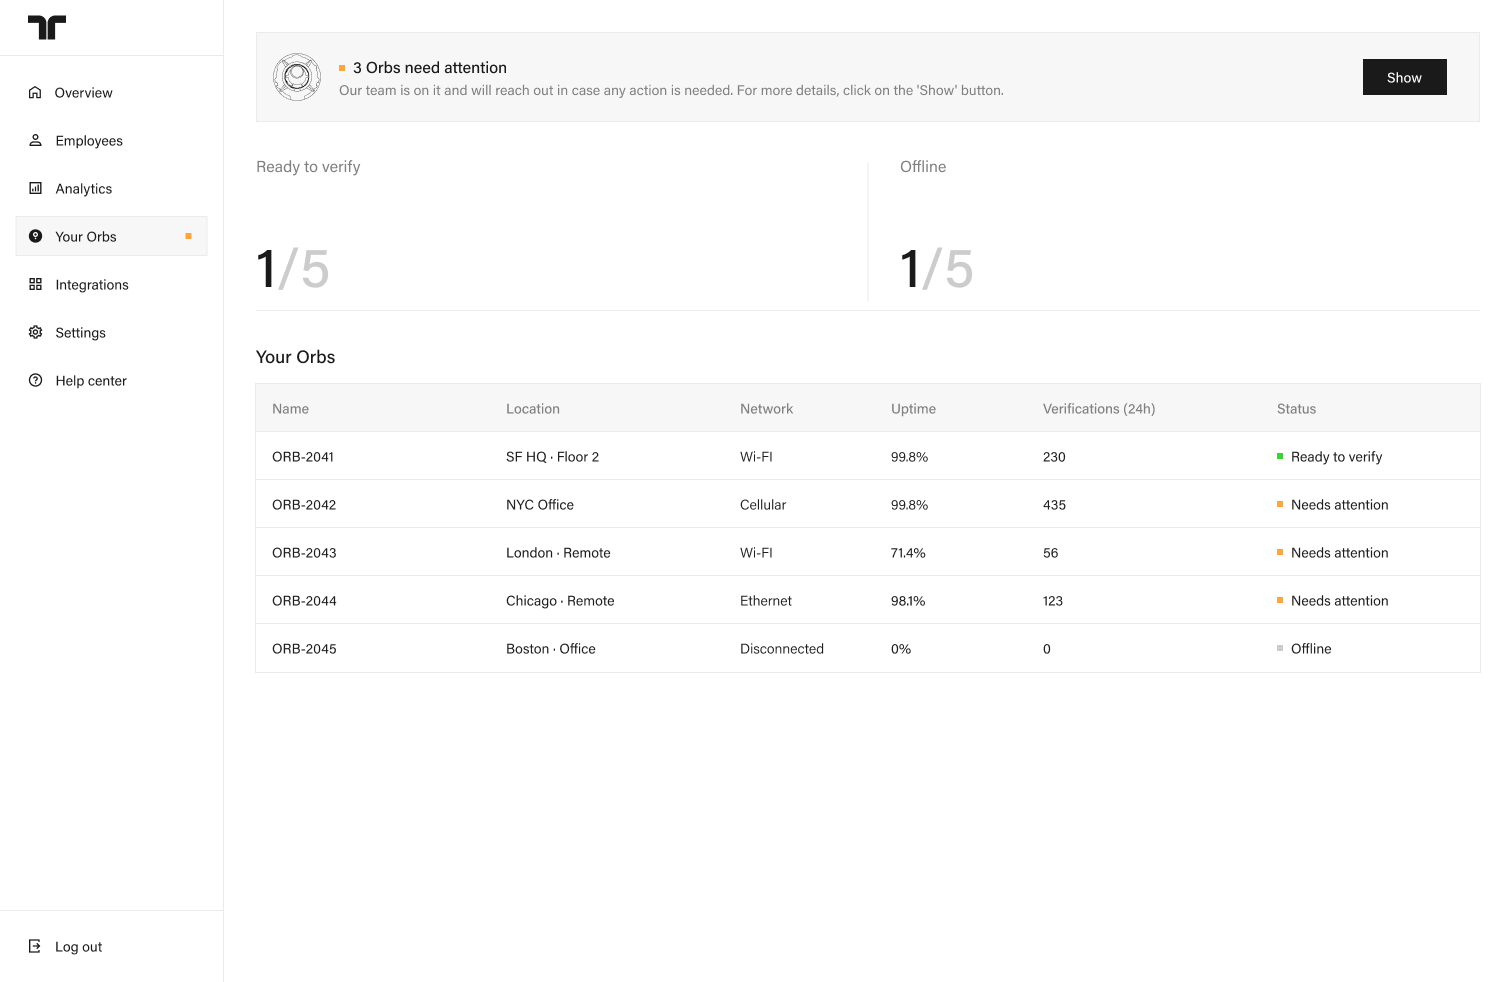Viewport: 1512px width, 982px height.
Task: Select the London · Remote location cell
Action: coord(558,552)
